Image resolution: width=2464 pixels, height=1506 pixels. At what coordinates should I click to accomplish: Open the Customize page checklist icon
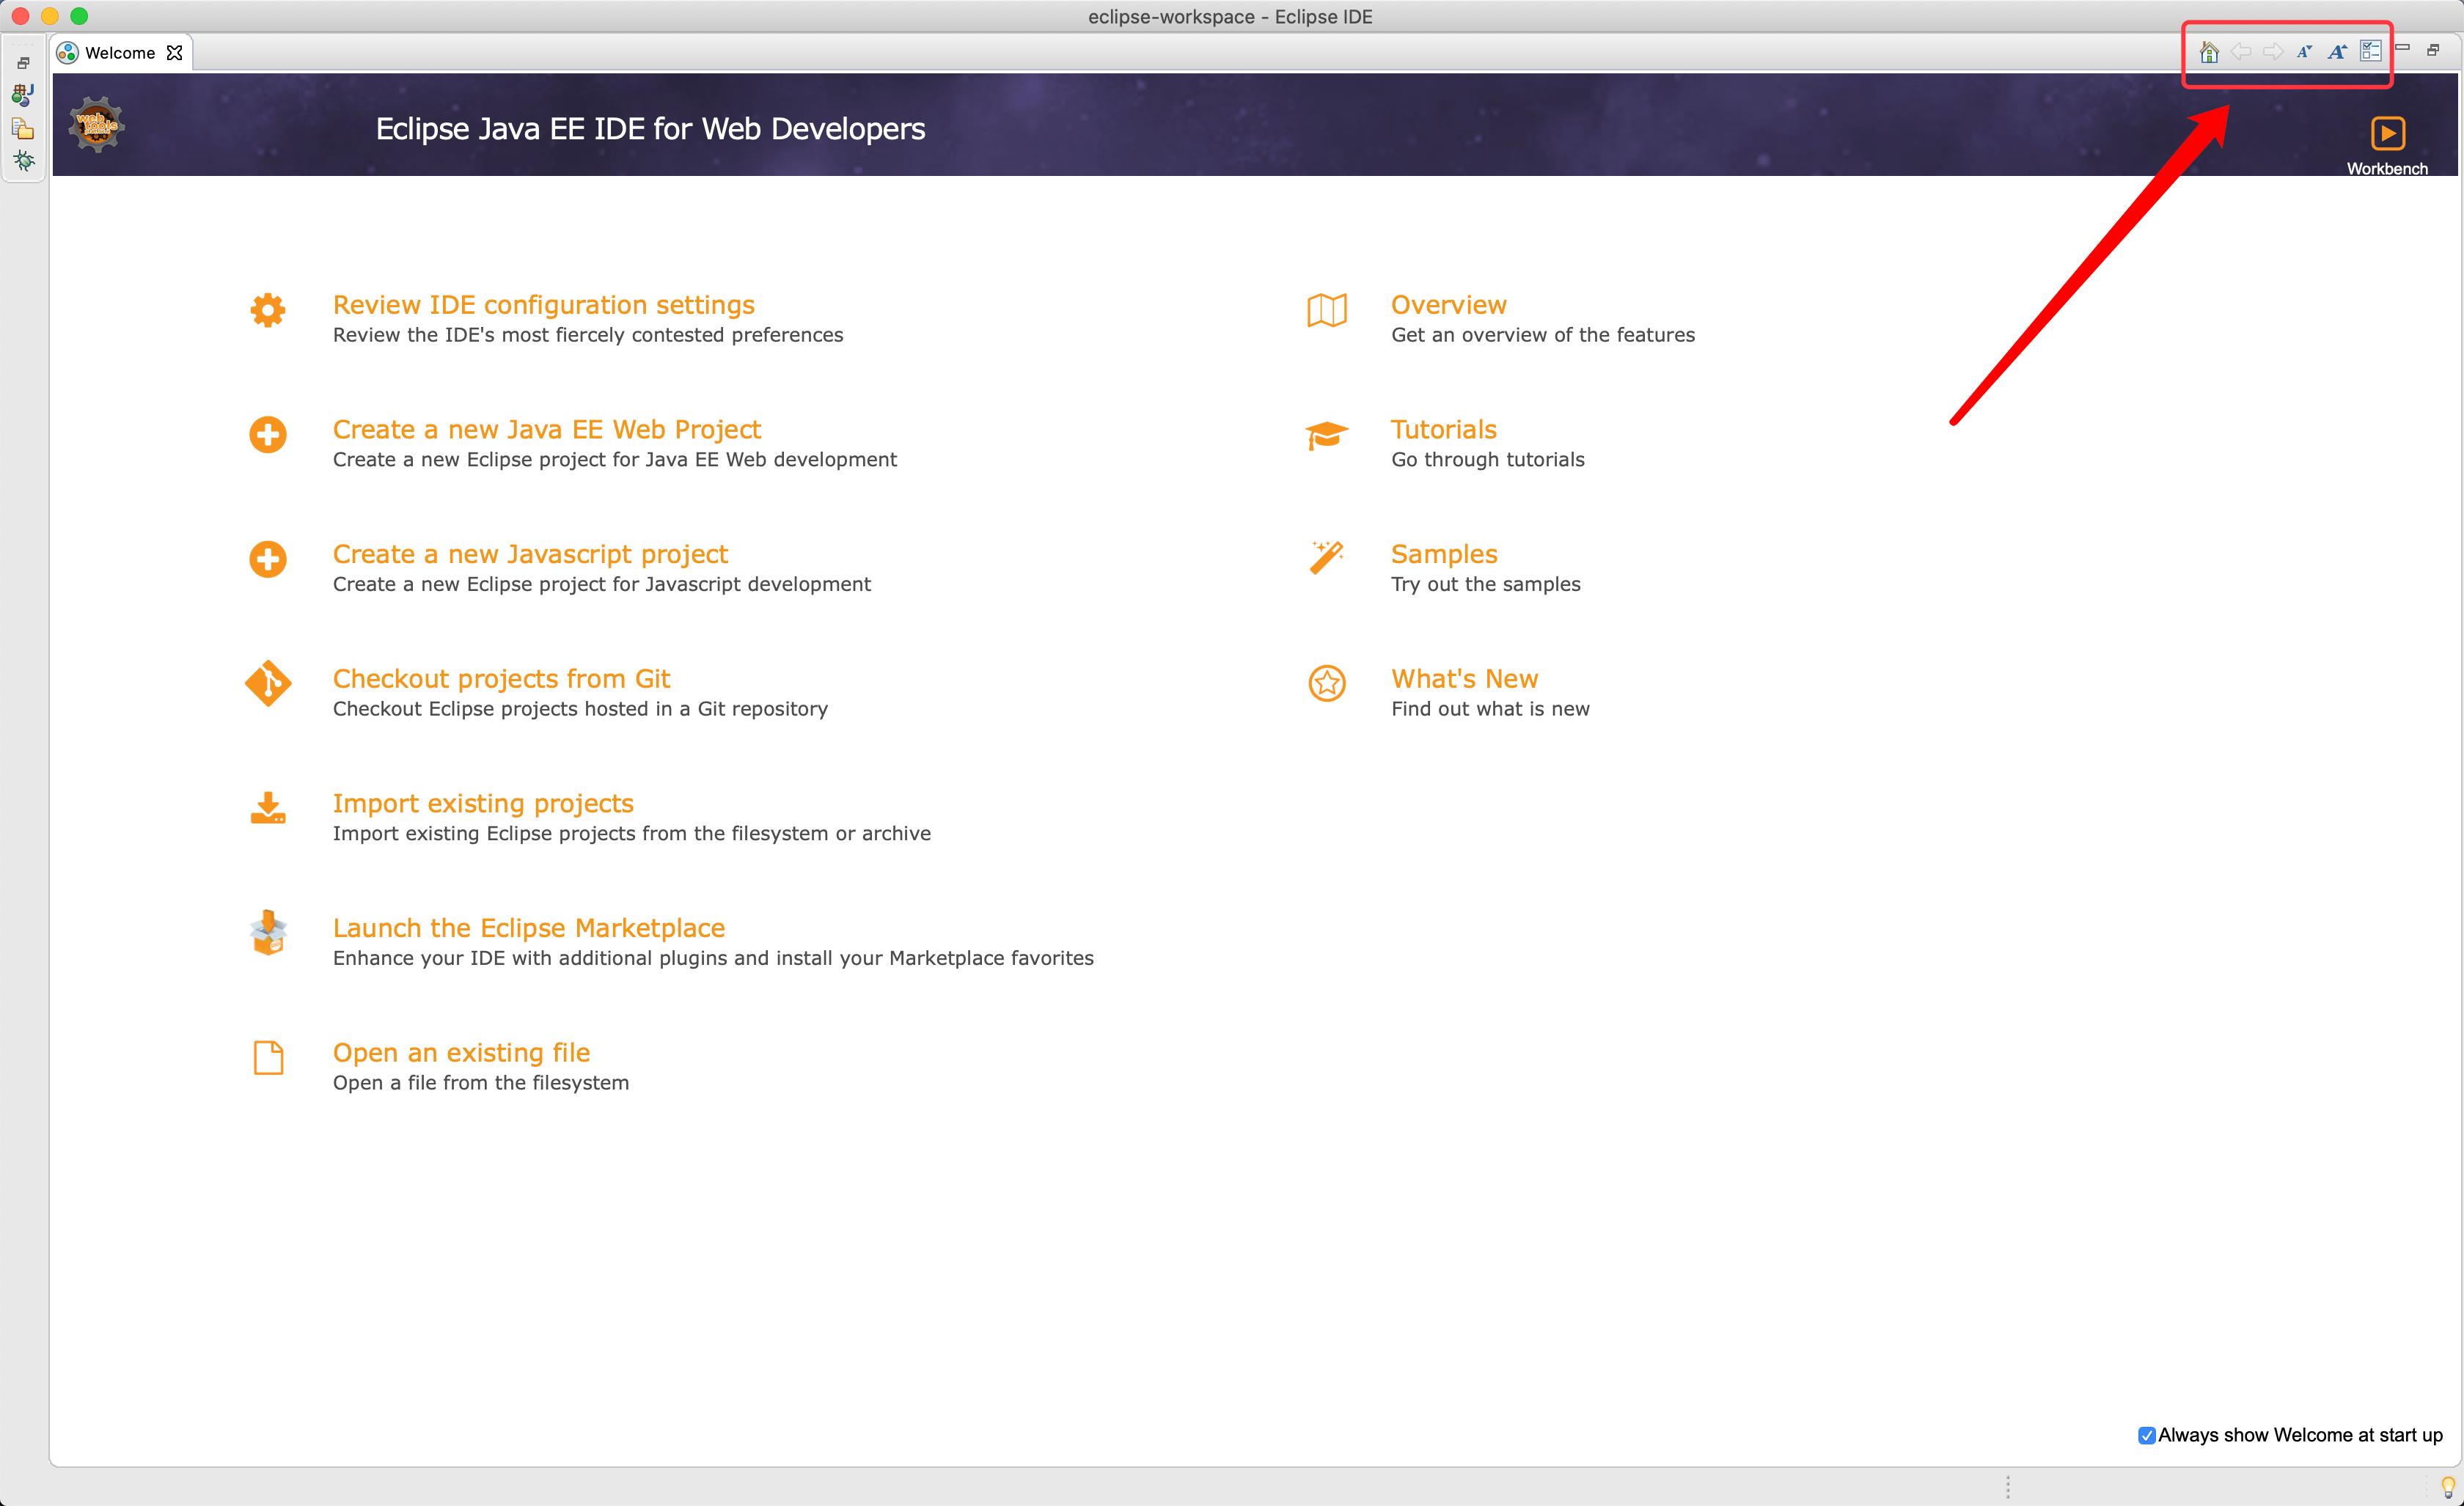click(2370, 51)
